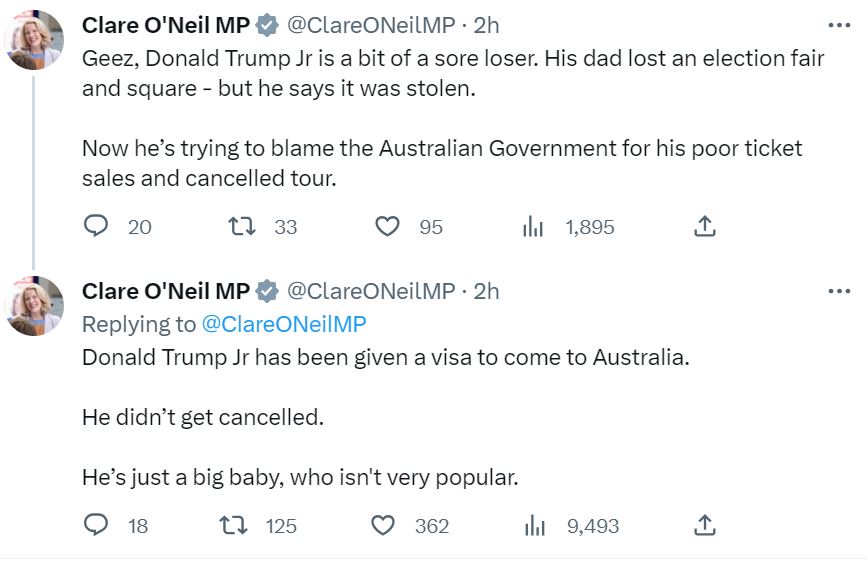This screenshot has width=867, height=562.
Task: Like the reply tweet with 362 likes
Action: 383,525
